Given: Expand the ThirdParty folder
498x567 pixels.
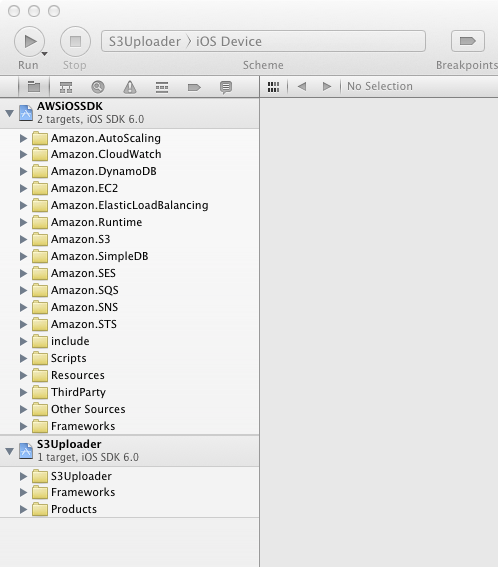Looking at the screenshot, I should 24,392.
